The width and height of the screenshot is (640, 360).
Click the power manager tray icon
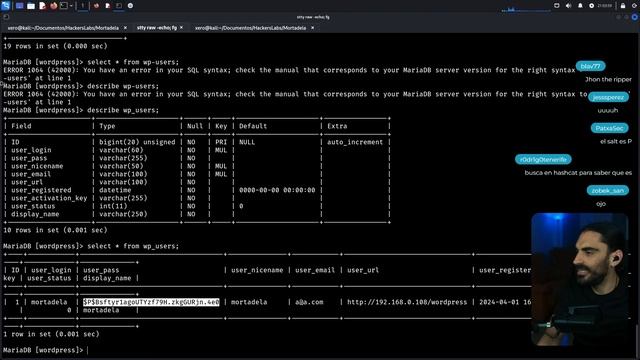pyautogui.click(x=591, y=6)
